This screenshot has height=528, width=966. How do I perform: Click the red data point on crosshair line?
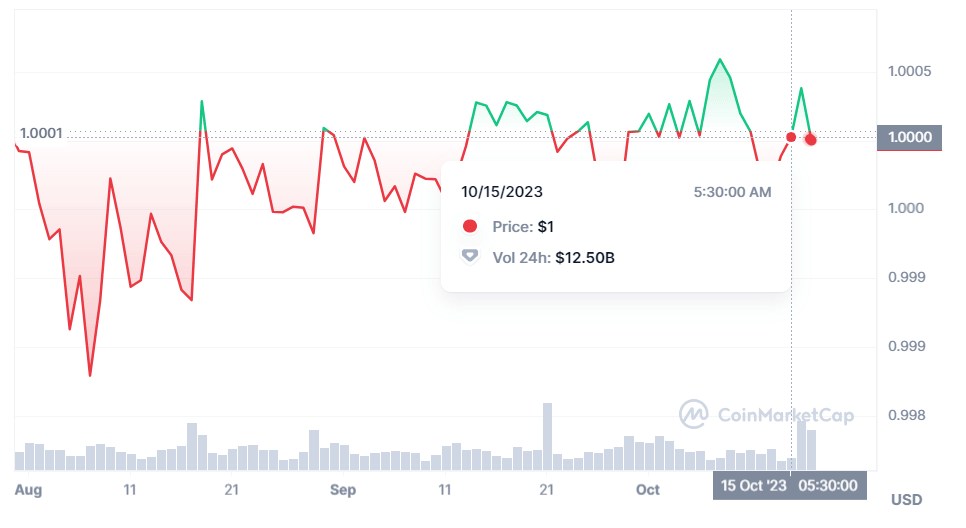(x=791, y=137)
